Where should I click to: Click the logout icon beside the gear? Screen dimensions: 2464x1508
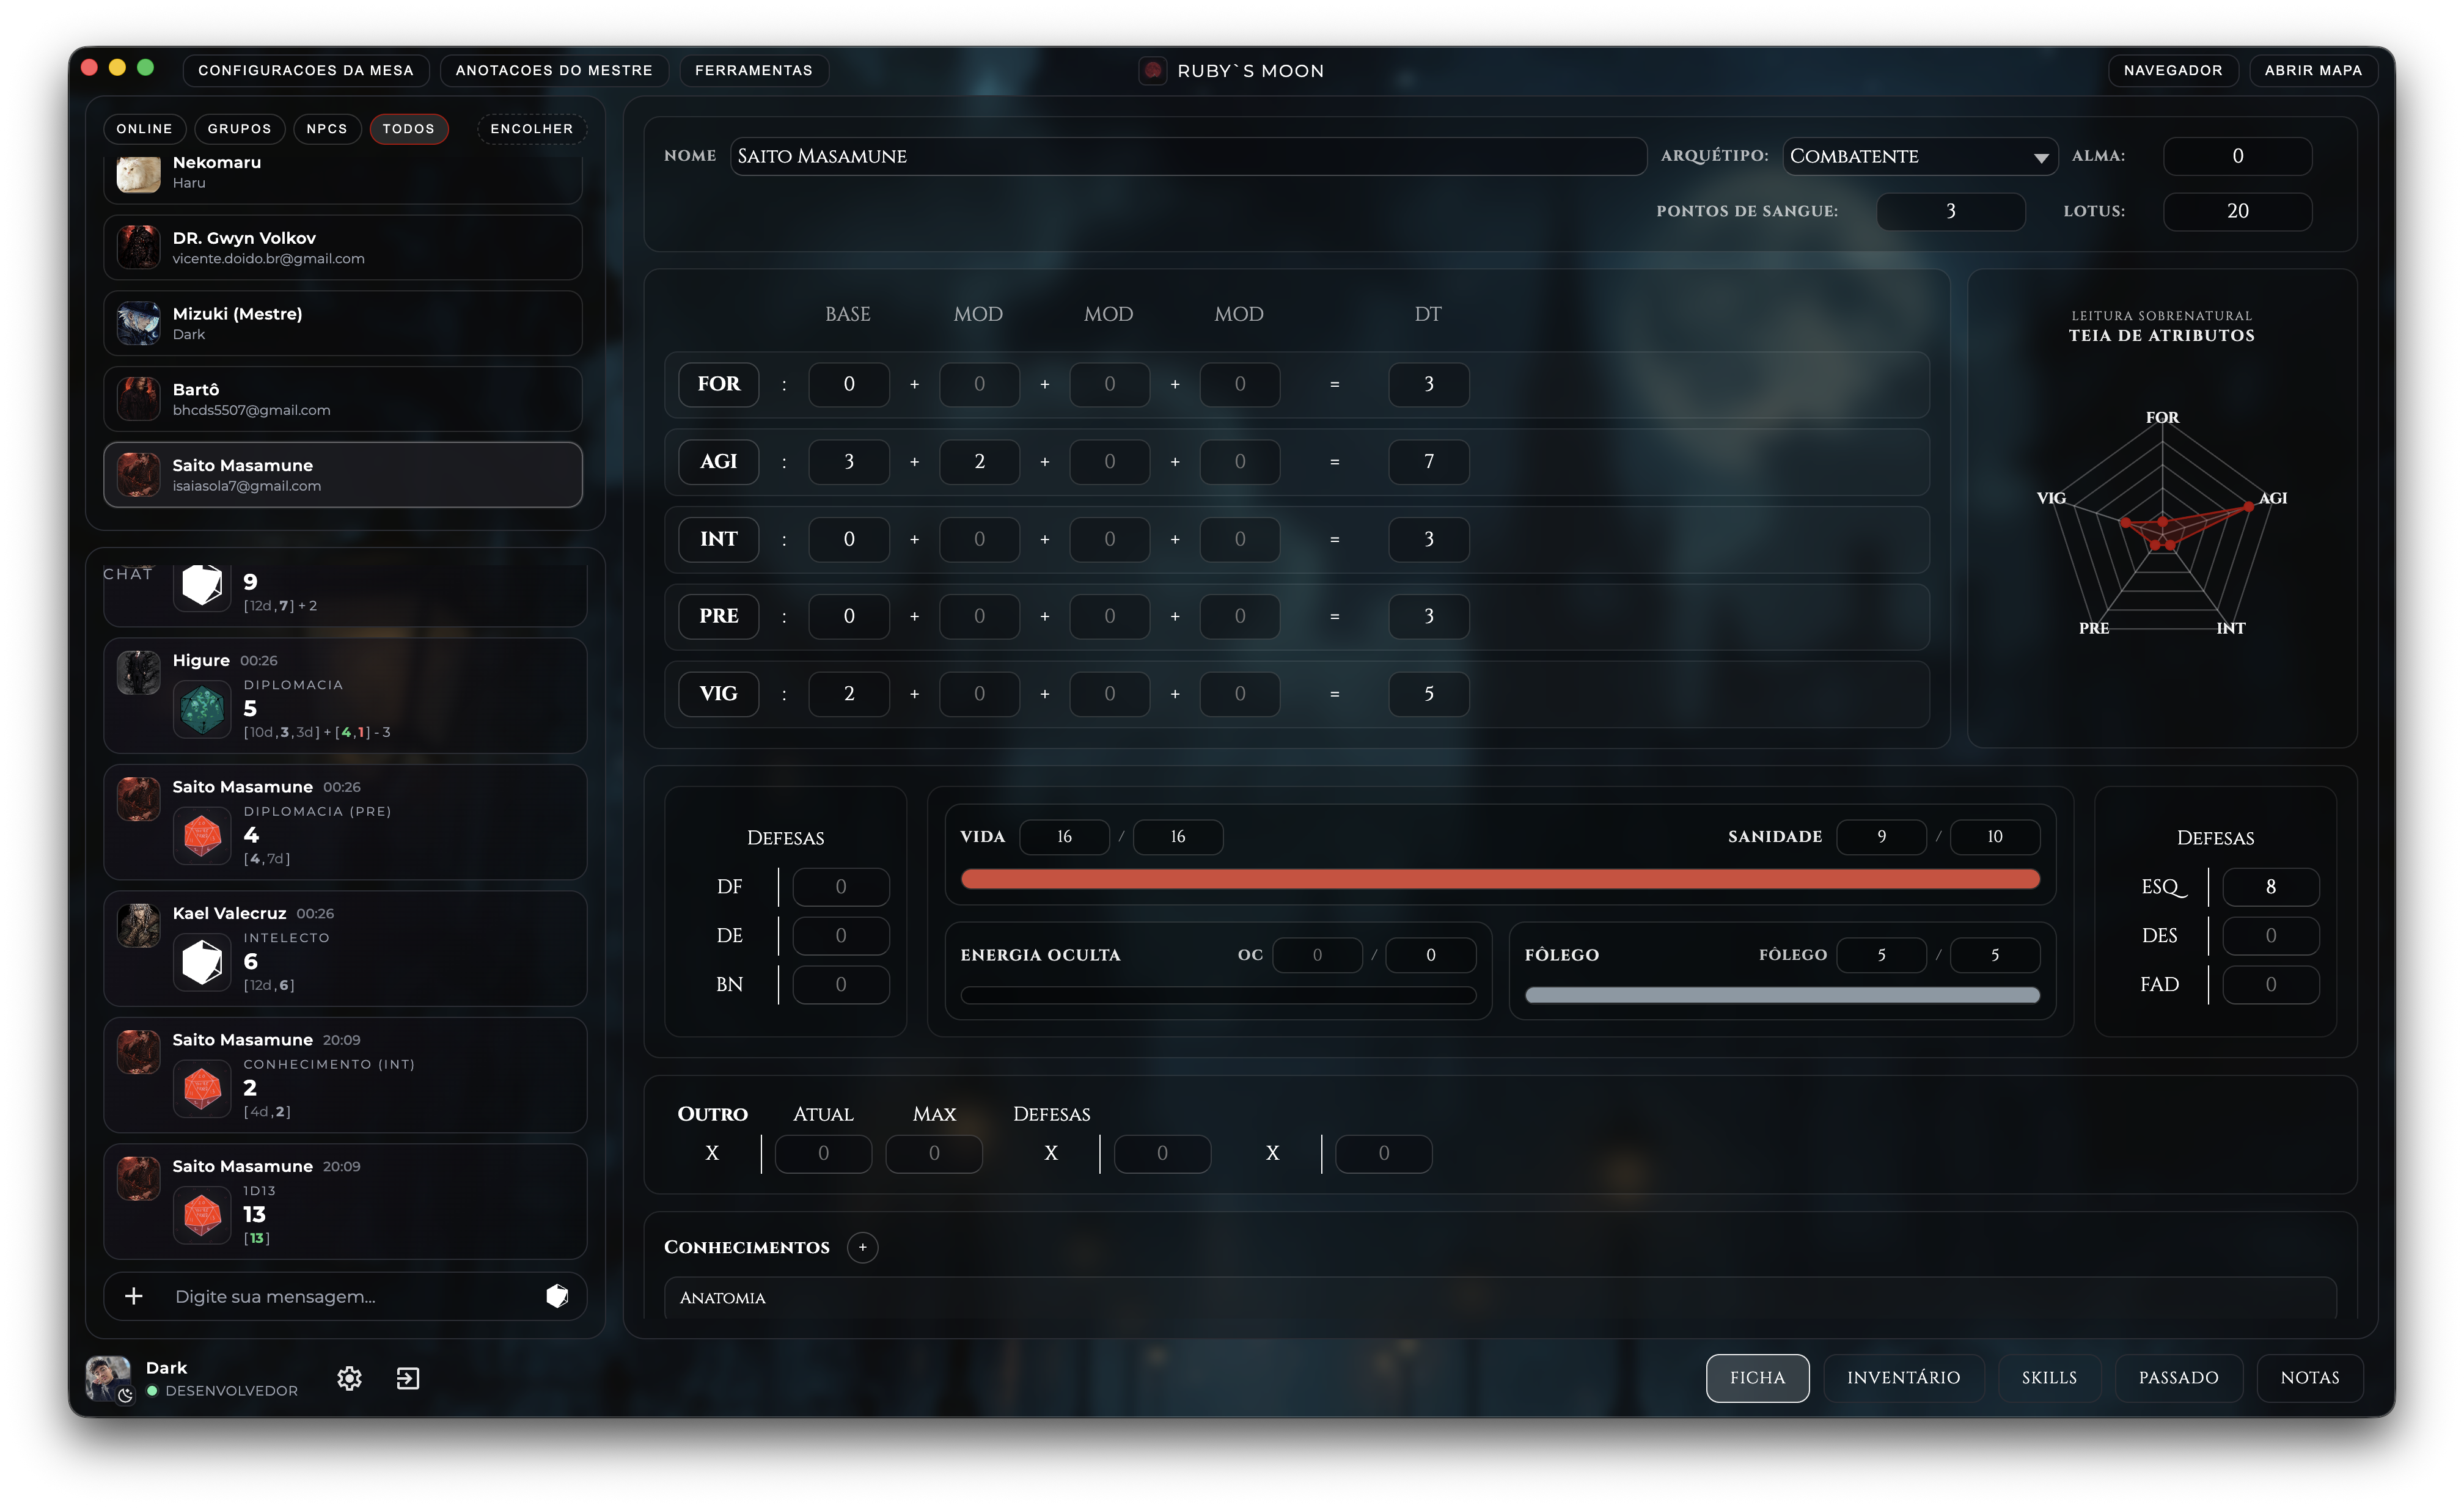408,1378
